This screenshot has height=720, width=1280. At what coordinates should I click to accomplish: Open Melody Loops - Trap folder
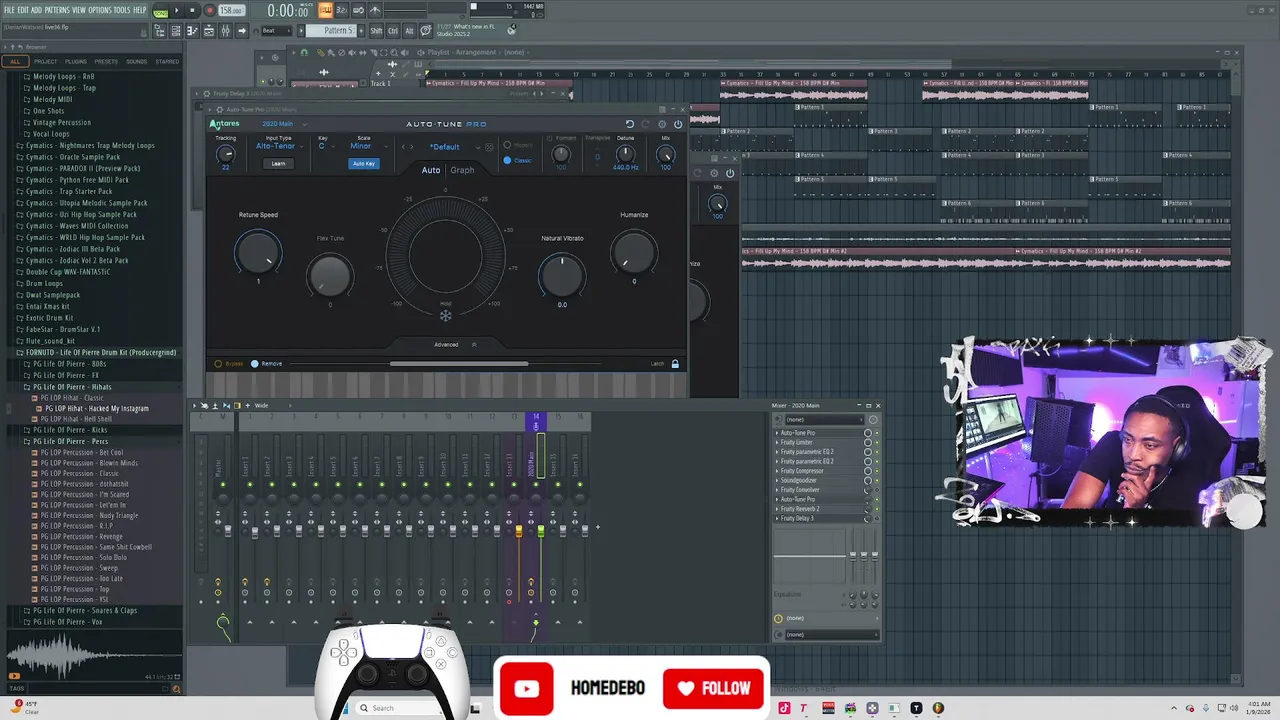[65, 88]
